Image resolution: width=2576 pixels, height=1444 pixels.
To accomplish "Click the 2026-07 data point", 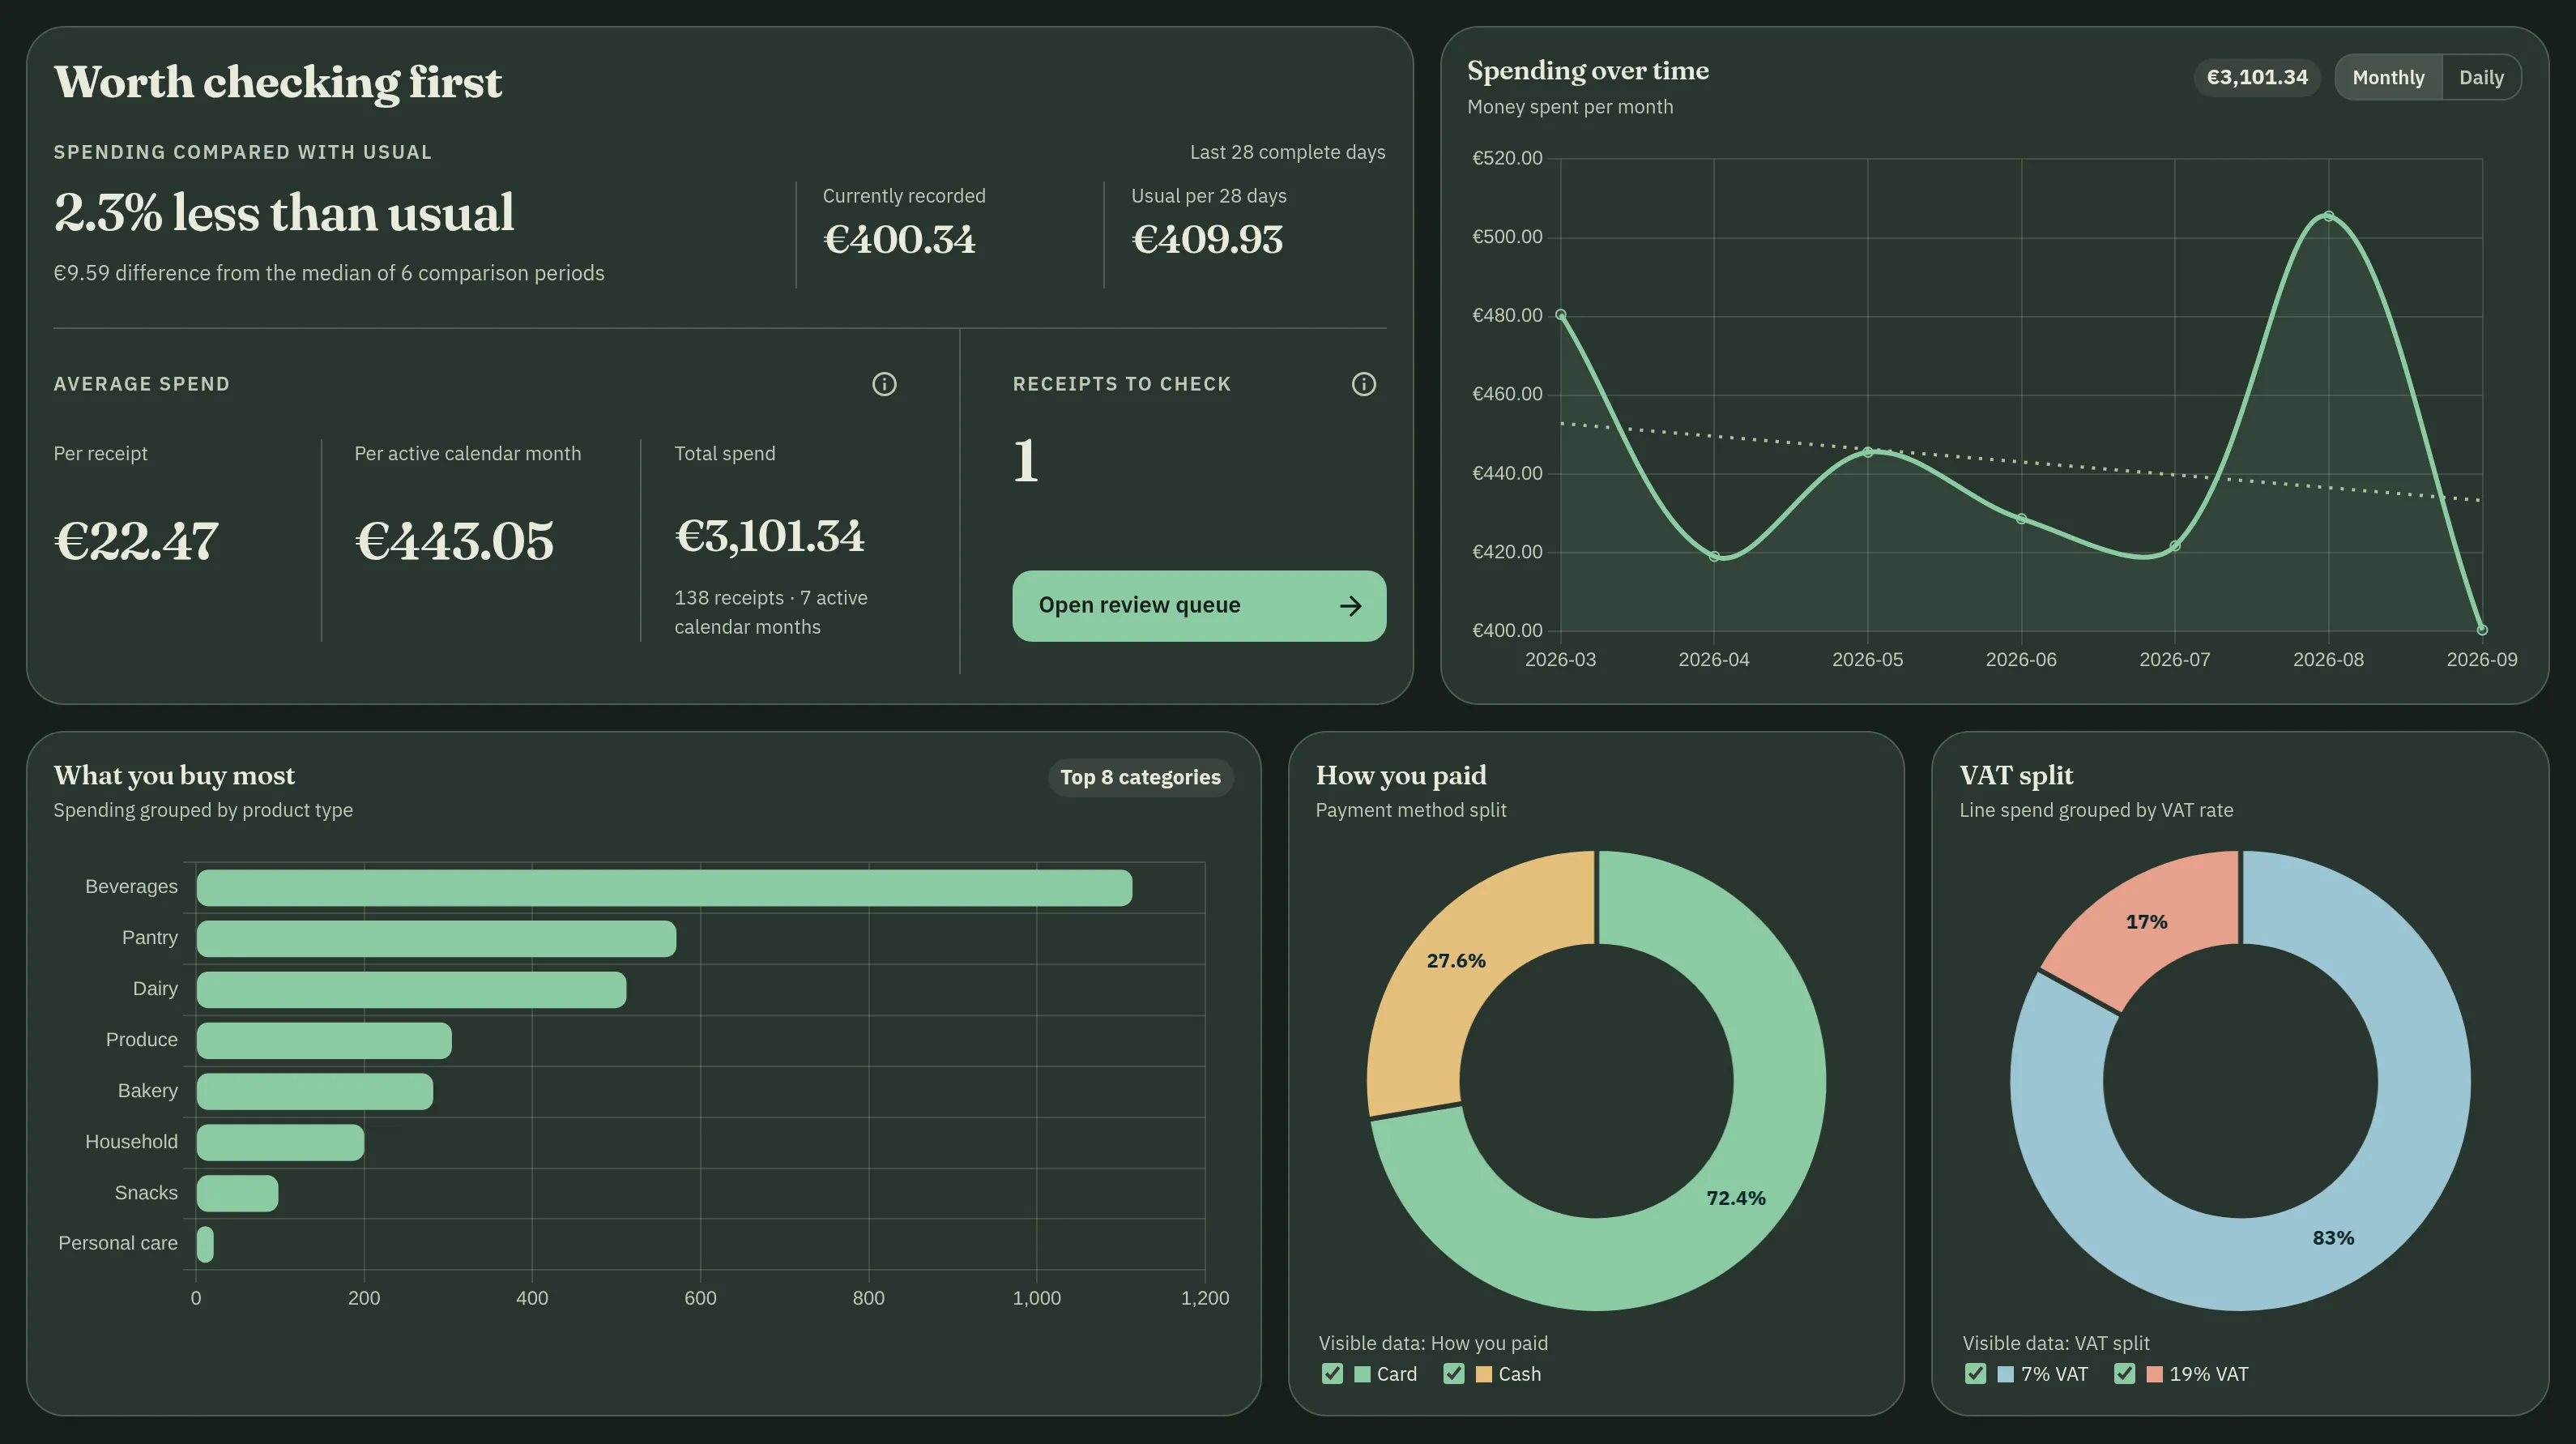I will tap(2175, 546).
